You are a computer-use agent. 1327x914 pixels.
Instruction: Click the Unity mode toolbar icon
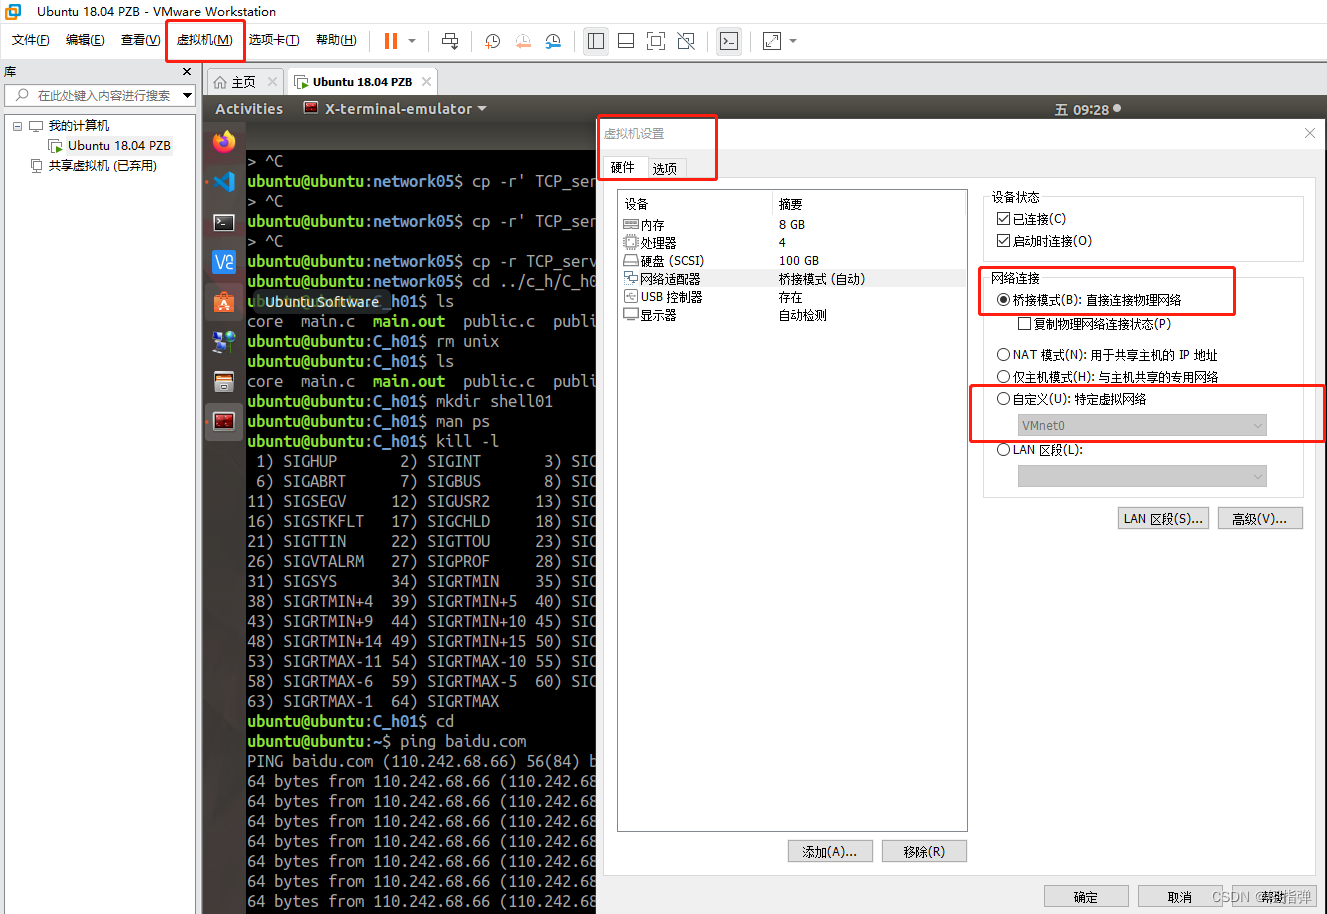tap(686, 41)
